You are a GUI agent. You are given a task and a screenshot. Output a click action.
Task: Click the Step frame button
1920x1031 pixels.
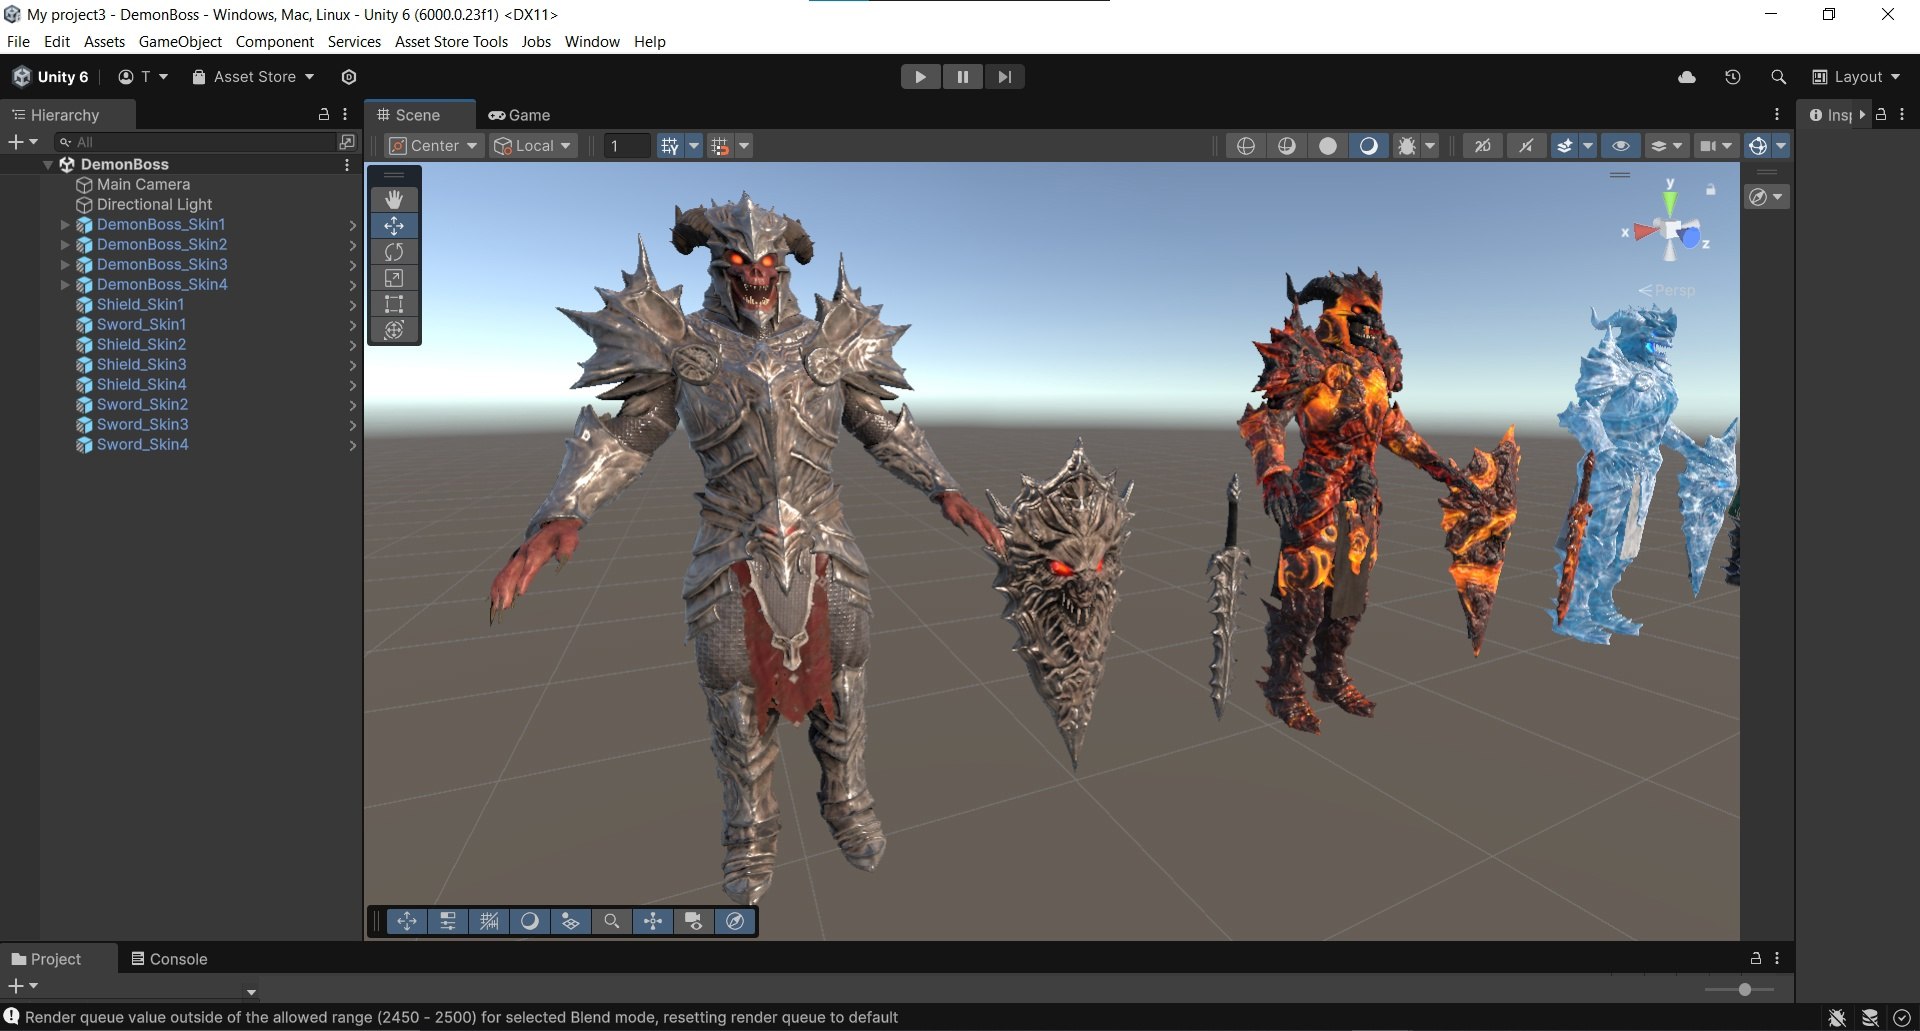1005,77
